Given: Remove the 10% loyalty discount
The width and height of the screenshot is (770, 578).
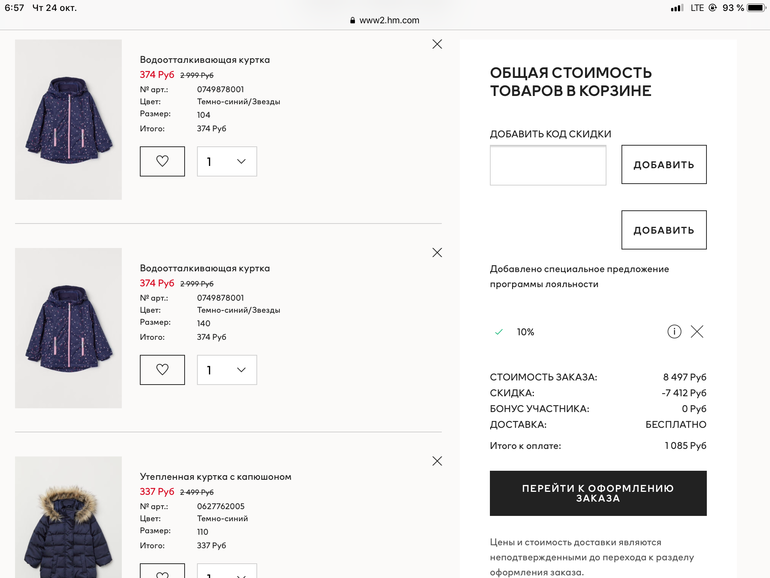Looking at the screenshot, I should tap(697, 332).
